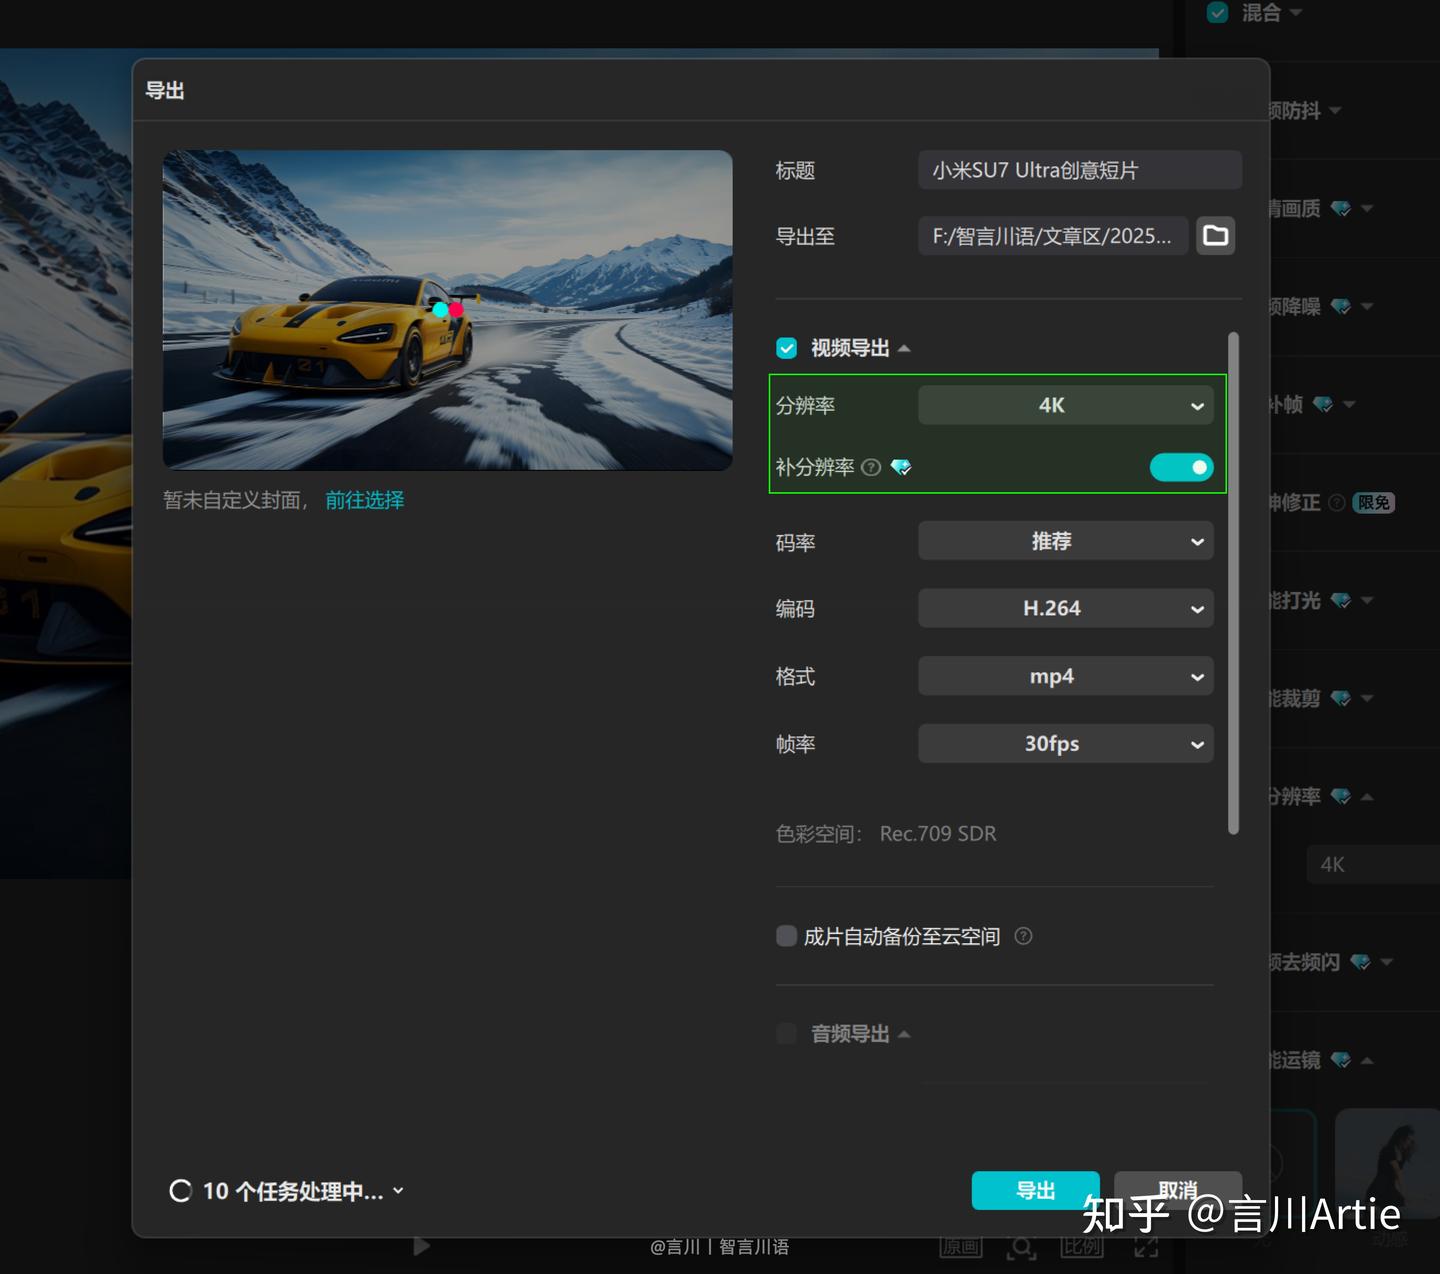
Task: Open the 格式 dropdown showing mp4
Action: 1066,676
